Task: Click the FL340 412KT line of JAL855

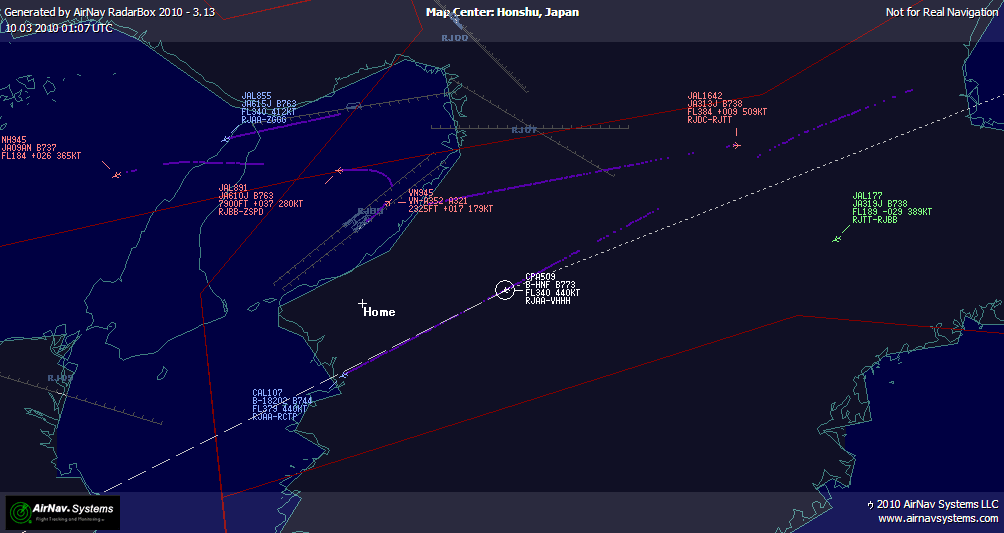Action: point(268,111)
